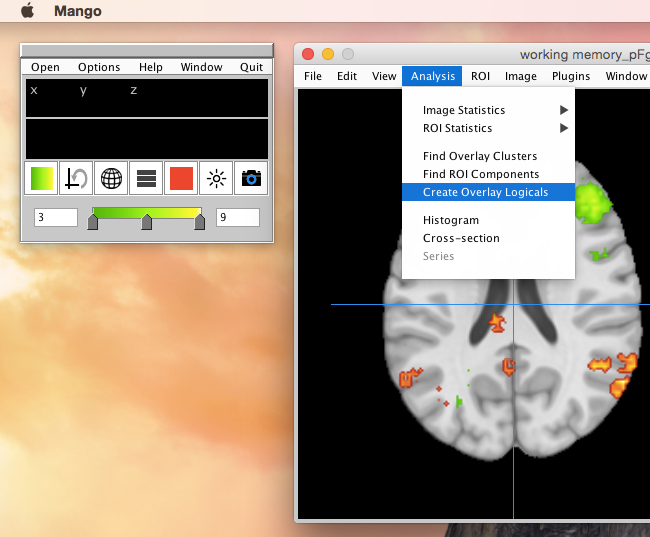
Task: Click the camera snapshot icon
Action: pyautogui.click(x=251, y=178)
